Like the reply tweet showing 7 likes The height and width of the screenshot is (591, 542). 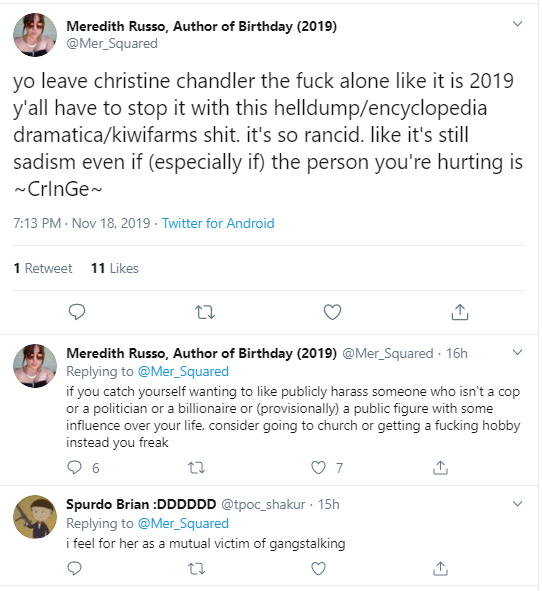[318, 468]
